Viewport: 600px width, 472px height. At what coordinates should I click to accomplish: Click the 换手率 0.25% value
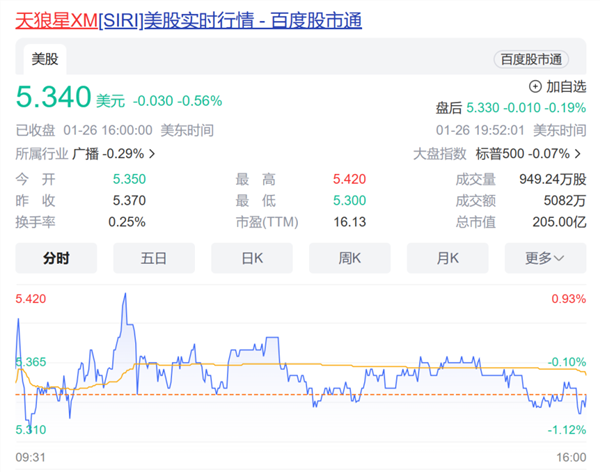[x=126, y=222]
